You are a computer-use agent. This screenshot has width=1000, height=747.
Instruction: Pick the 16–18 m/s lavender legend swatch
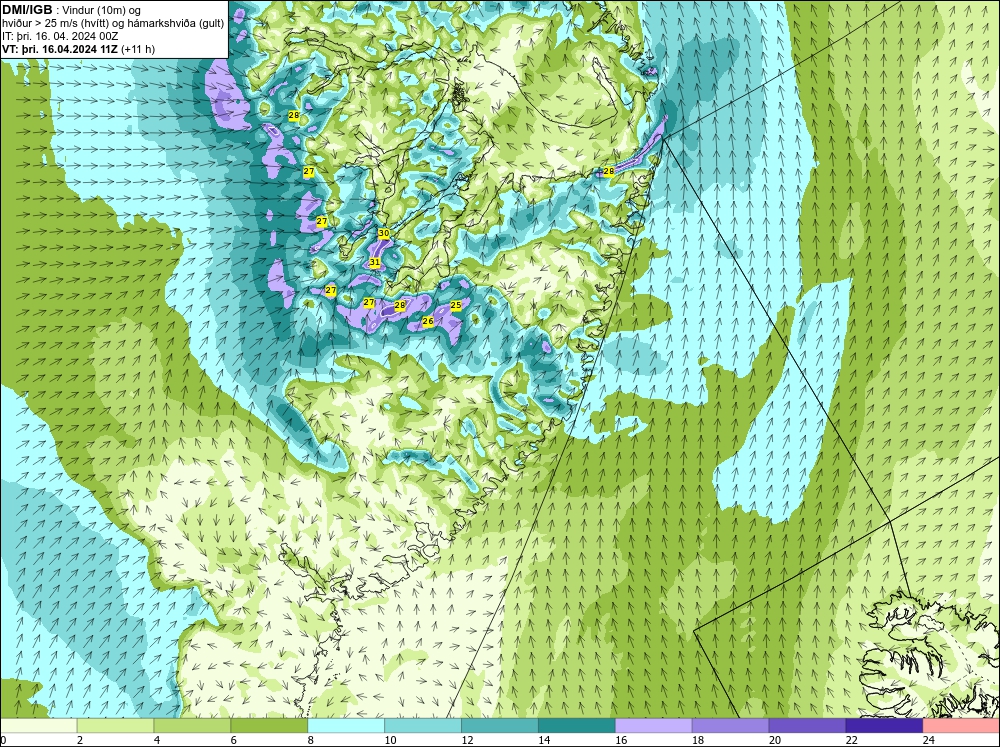[654, 726]
